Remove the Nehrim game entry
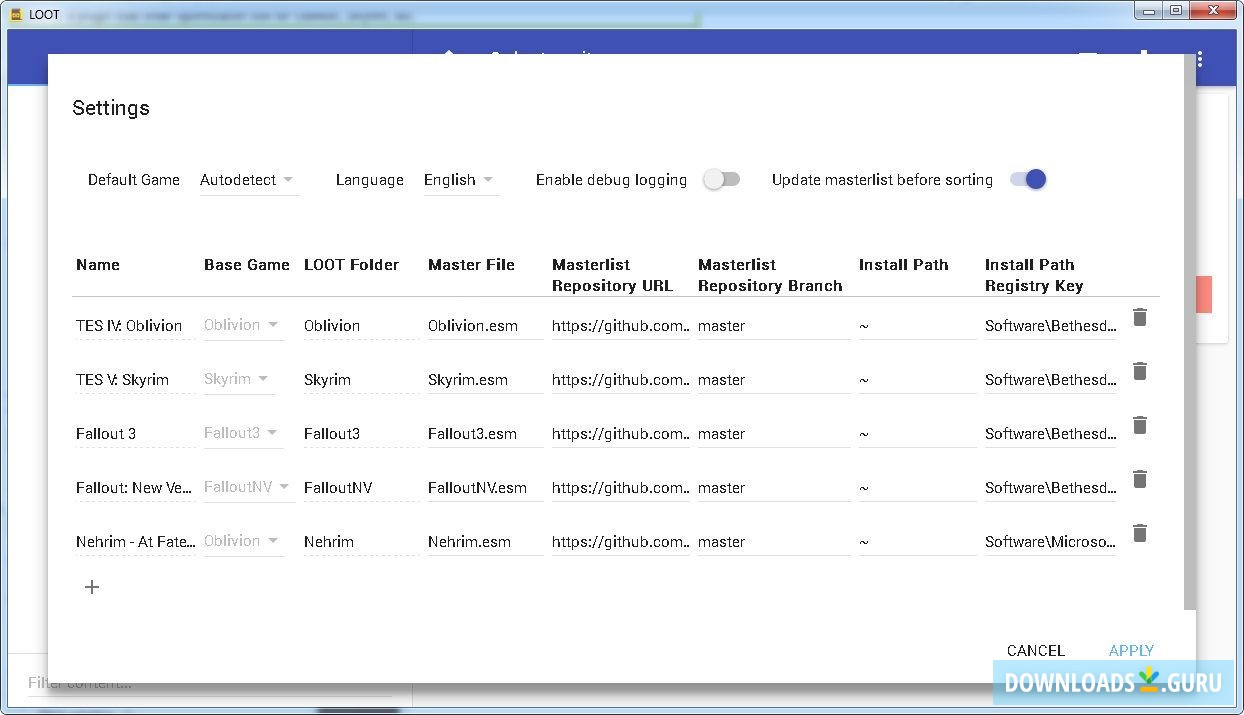 coord(1139,534)
